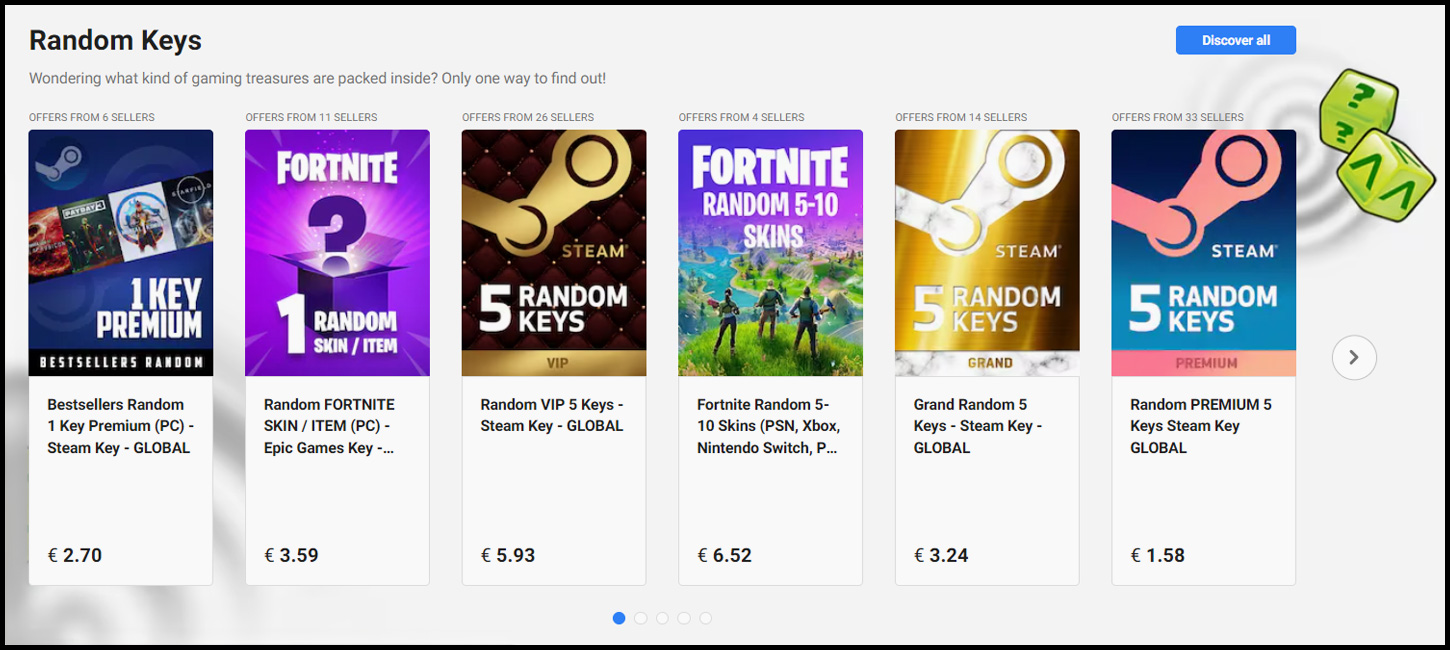Open the Fortnite 1 Random Skin image
Screen dimensions: 1450x650
click(337, 252)
